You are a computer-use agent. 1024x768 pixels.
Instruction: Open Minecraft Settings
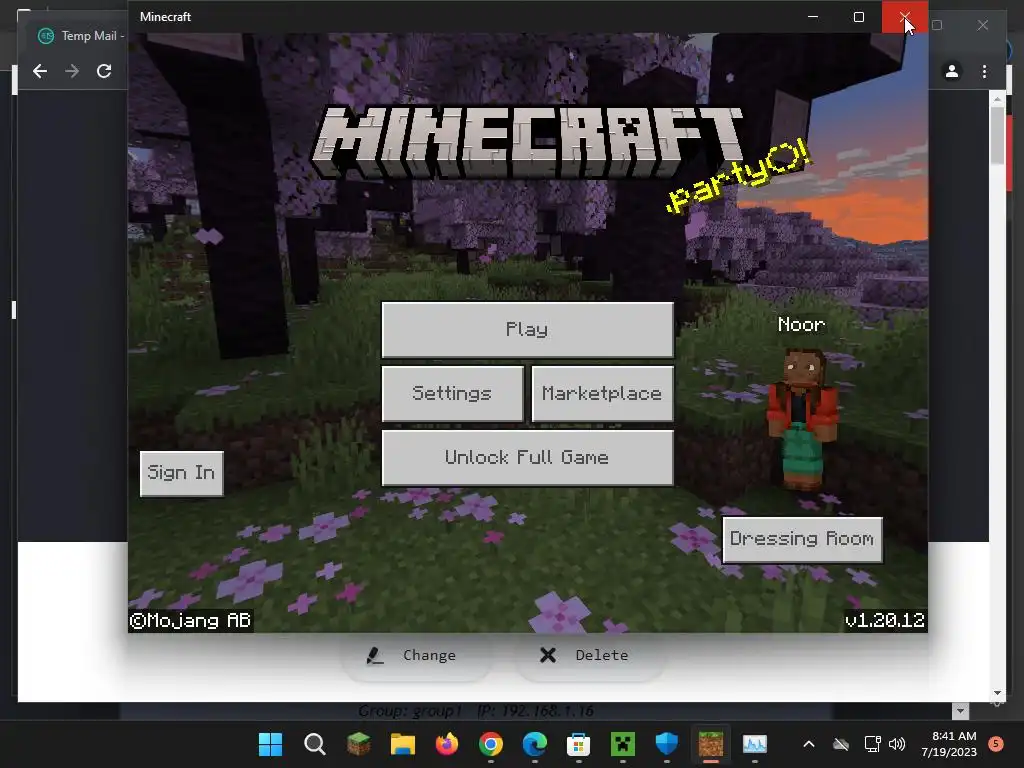pos(452,393)
